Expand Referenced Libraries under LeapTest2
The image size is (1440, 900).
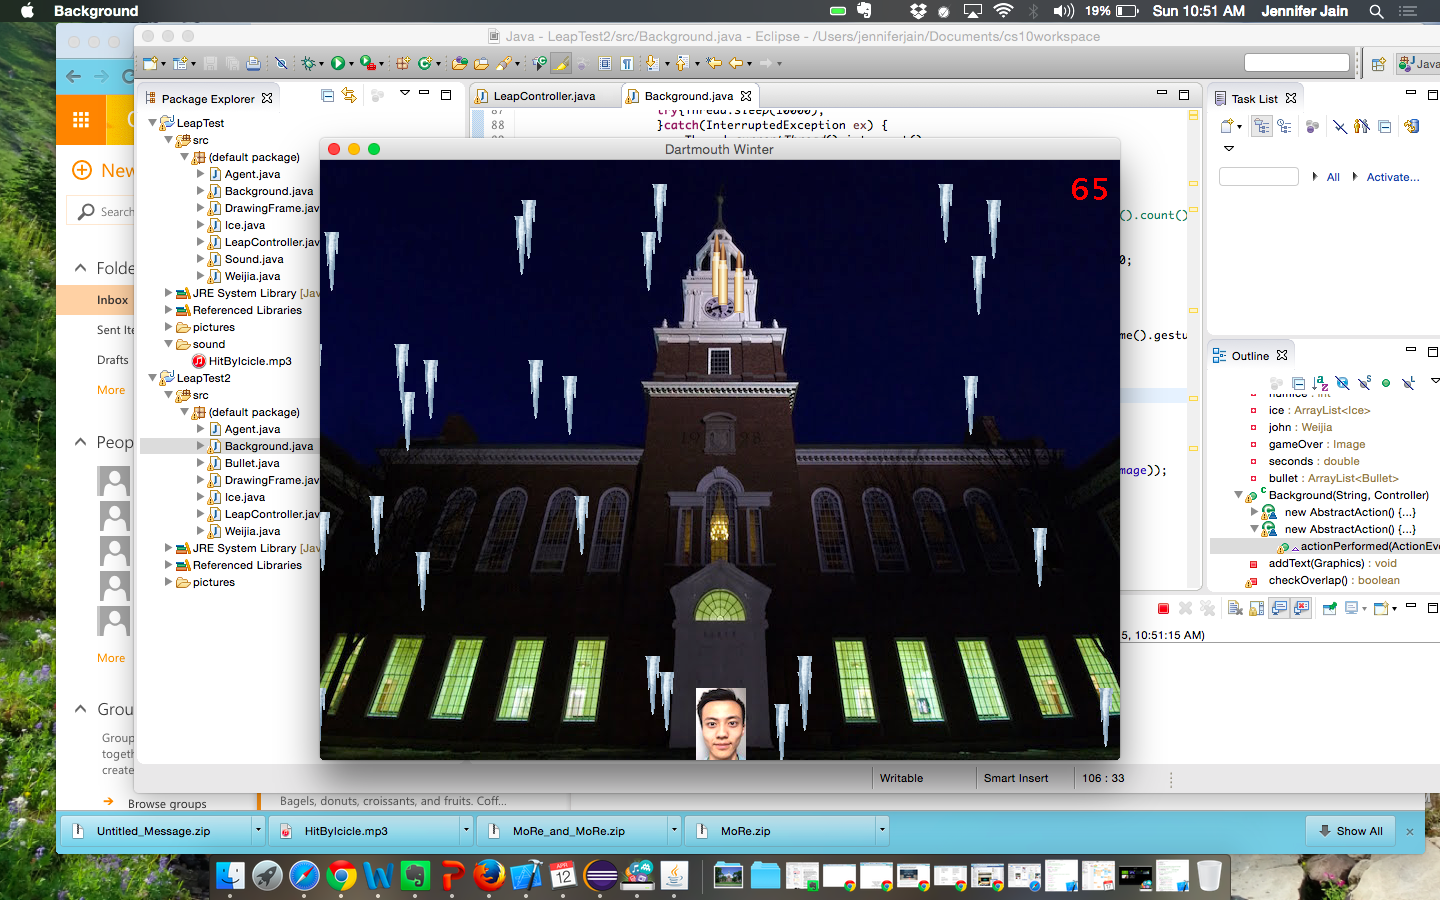pos(169,565)
